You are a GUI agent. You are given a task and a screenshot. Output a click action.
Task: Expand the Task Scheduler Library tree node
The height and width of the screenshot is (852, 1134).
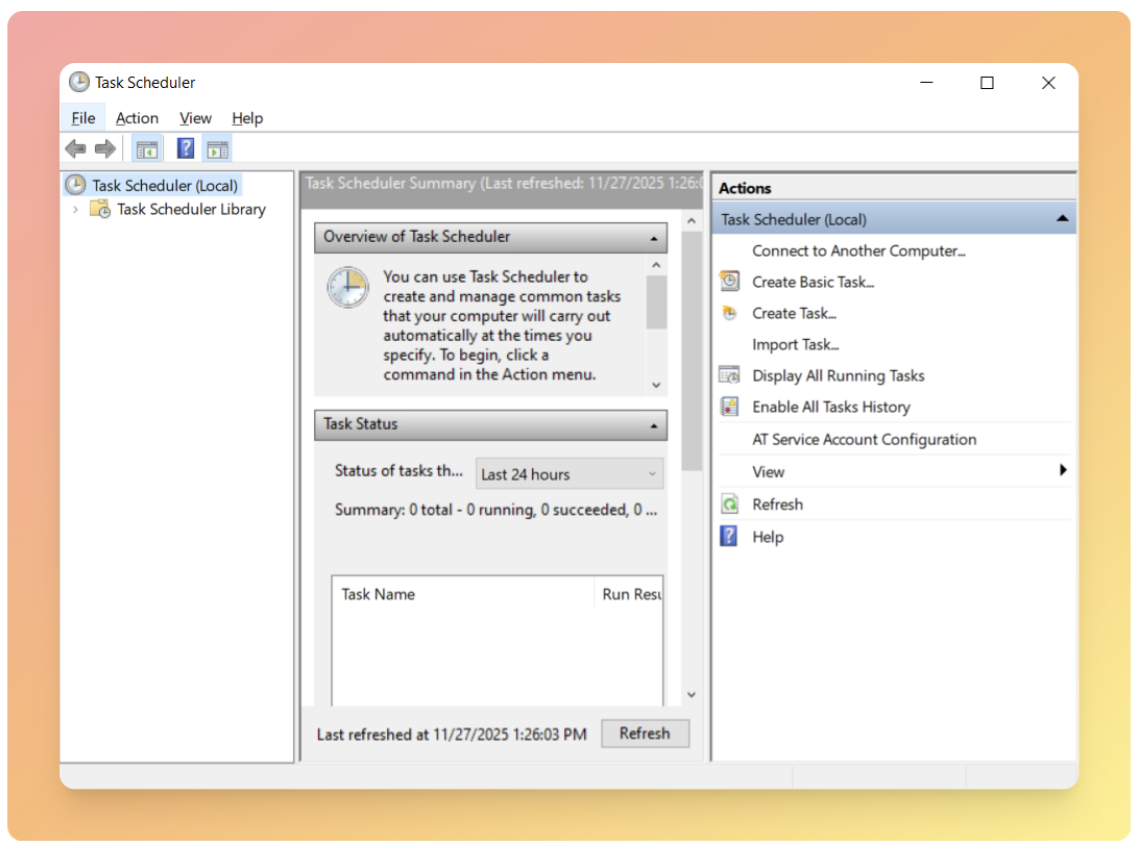(x=75, y=209)
